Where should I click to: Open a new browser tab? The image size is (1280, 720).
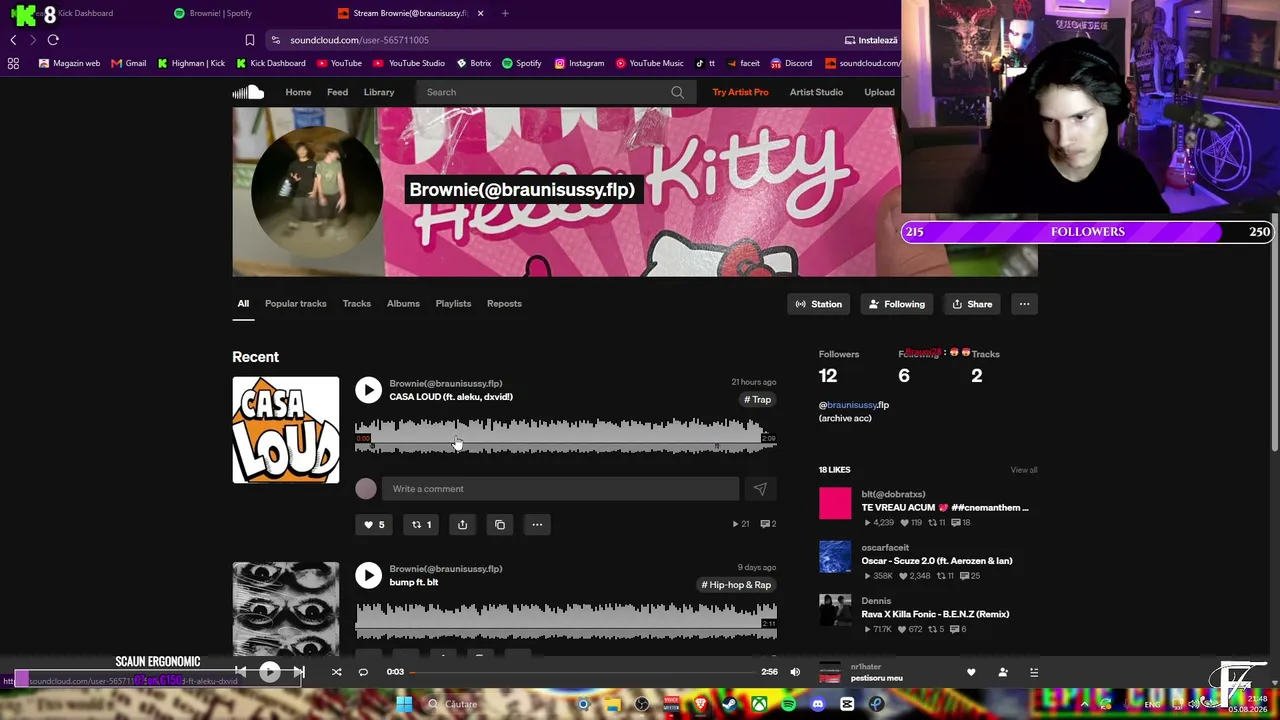point(505,13)
